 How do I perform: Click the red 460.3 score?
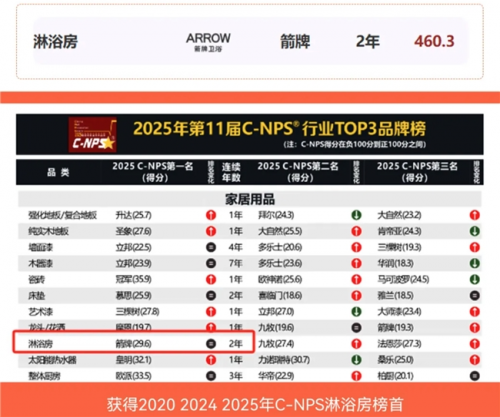click(434, 42)
